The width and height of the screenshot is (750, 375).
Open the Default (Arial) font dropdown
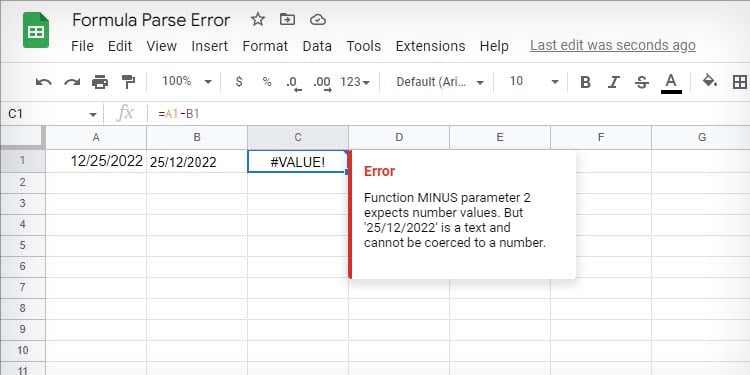click(x=440, y=82)
